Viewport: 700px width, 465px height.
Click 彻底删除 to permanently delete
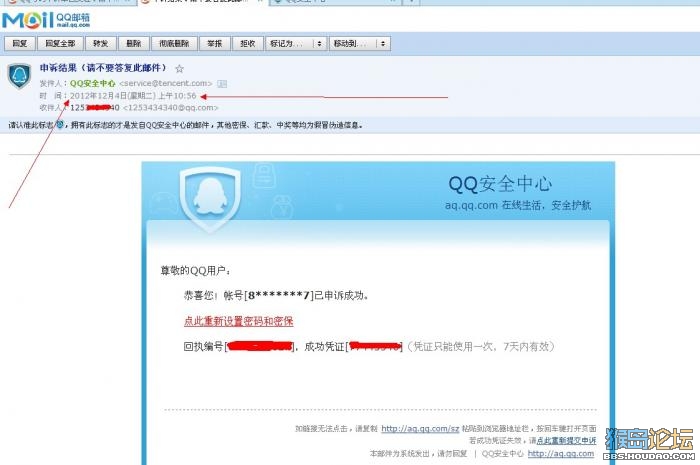click(x=174, y=43)
